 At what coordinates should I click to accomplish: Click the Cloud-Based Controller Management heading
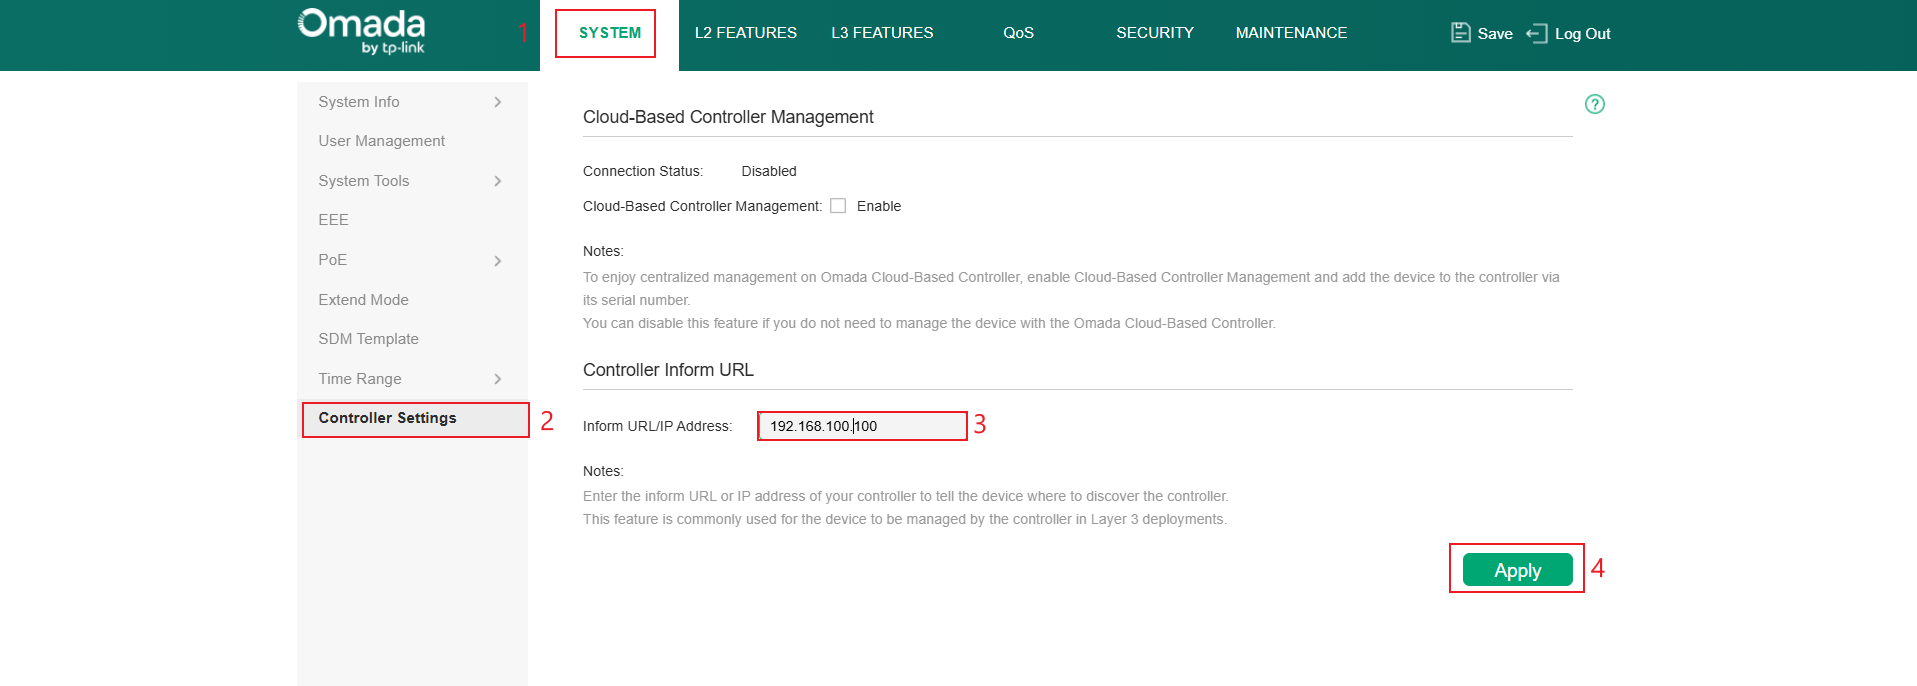728,117
